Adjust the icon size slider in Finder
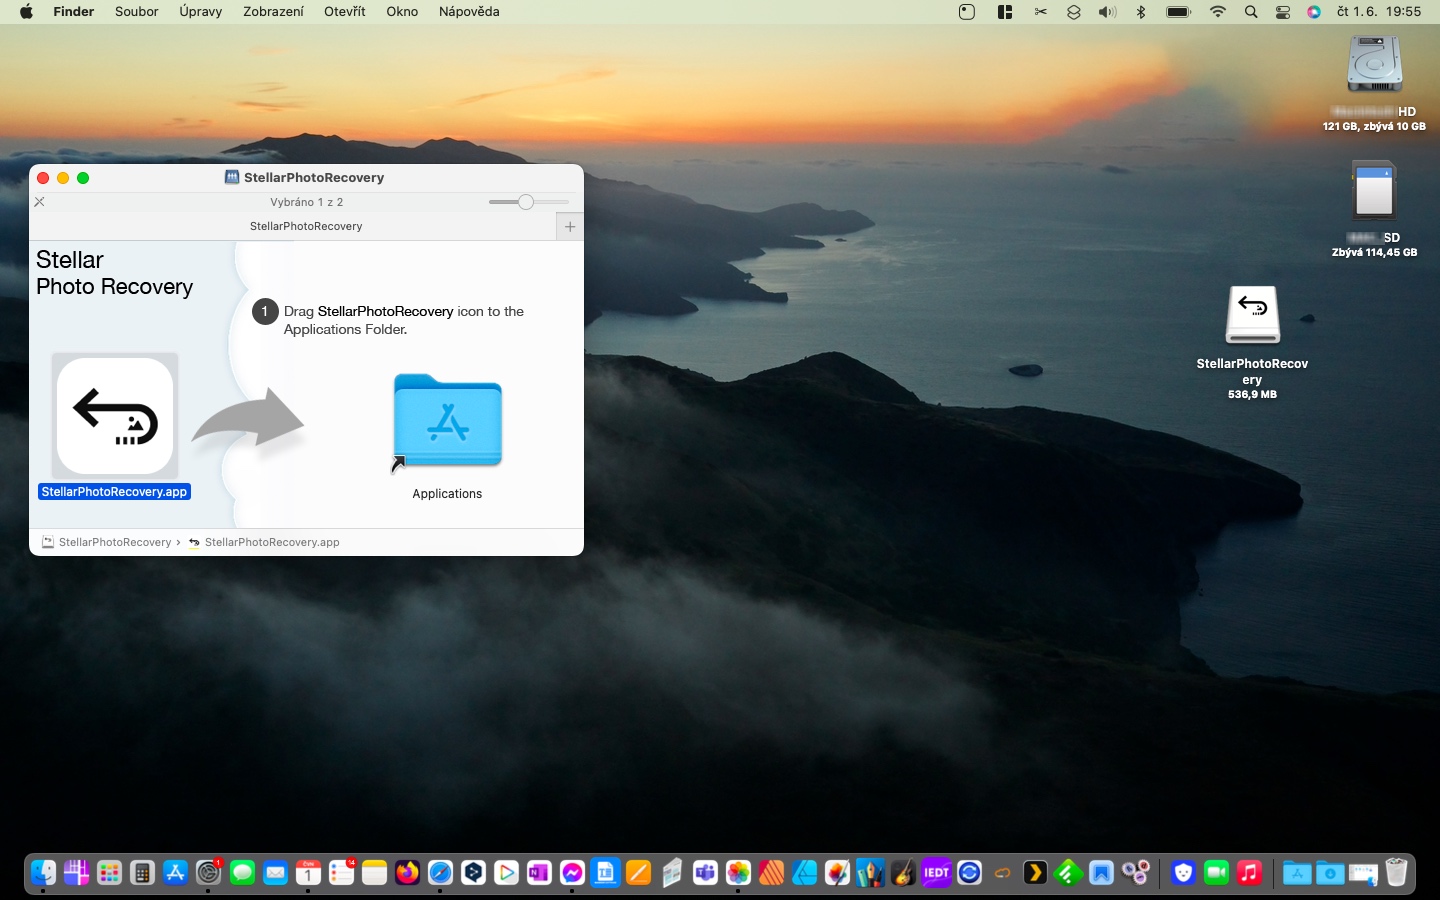The image size is (1440, 900). click(x=526, y=202)
